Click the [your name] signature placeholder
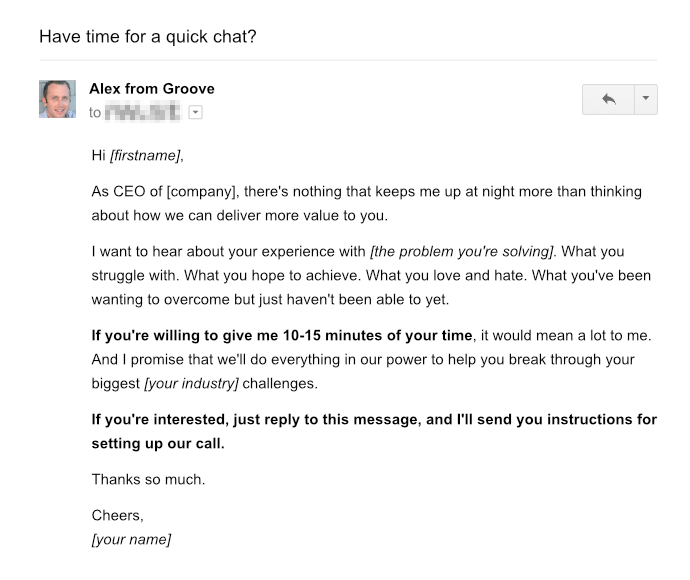This screenshot has width=690, height=580. (x=131, y=540)
